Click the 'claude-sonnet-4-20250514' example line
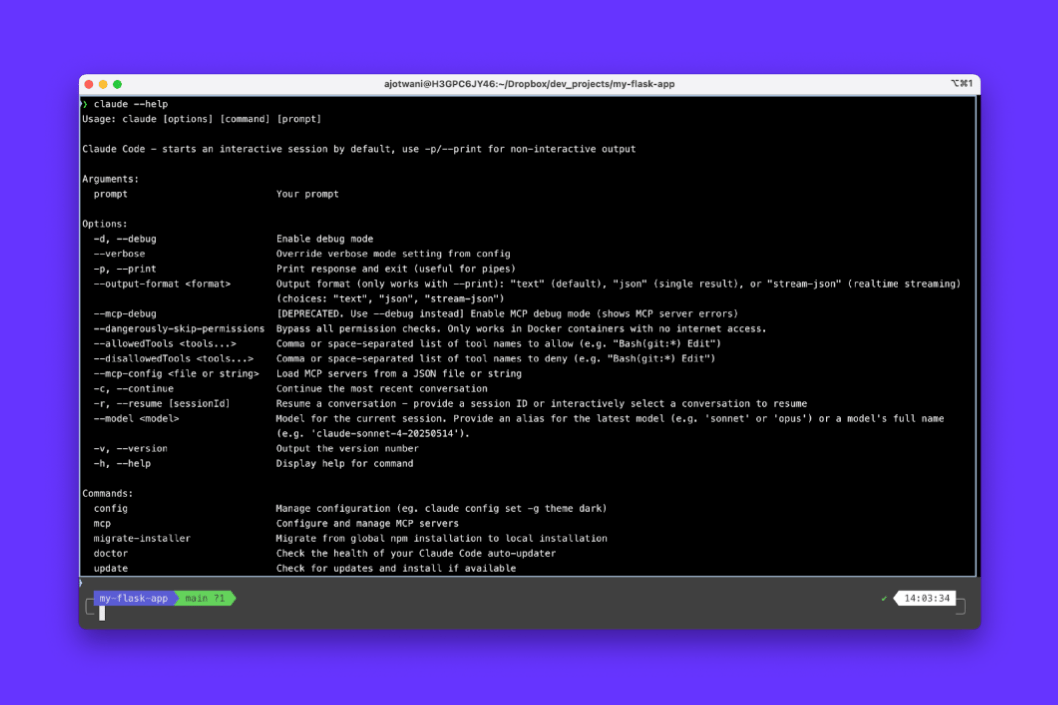Image resolution: width=1058 pixels, height=705 pixels. point(372,434)
